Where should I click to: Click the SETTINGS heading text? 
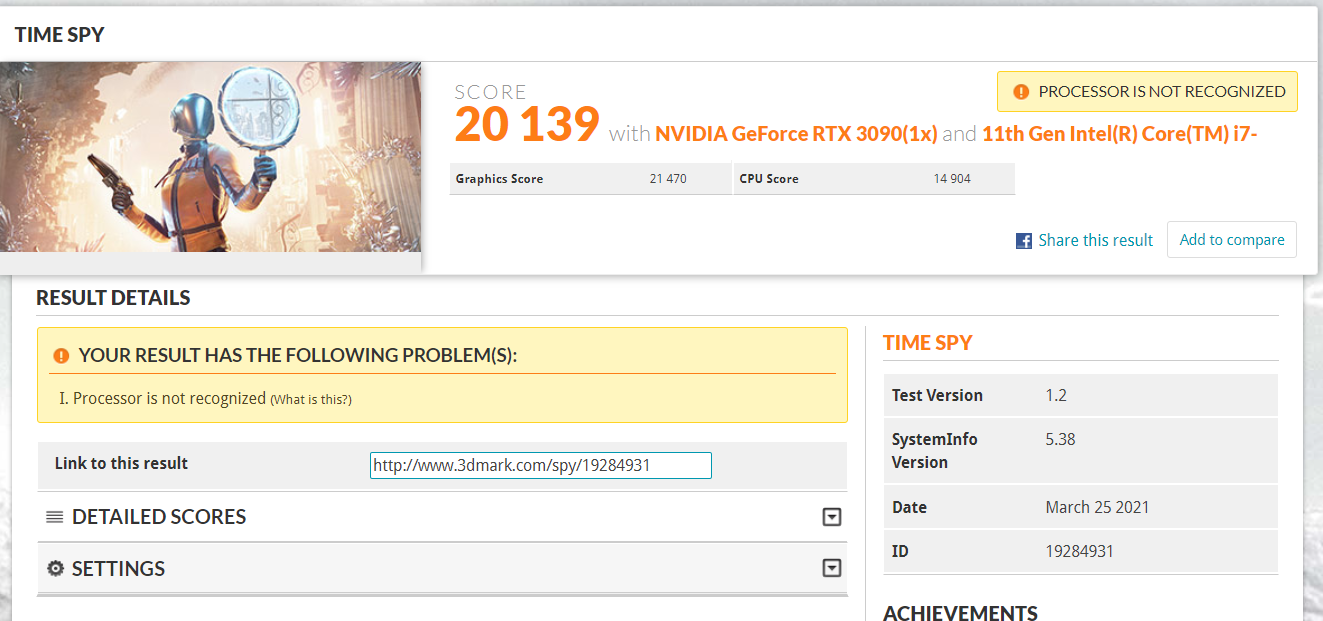[x=118, y=568]
